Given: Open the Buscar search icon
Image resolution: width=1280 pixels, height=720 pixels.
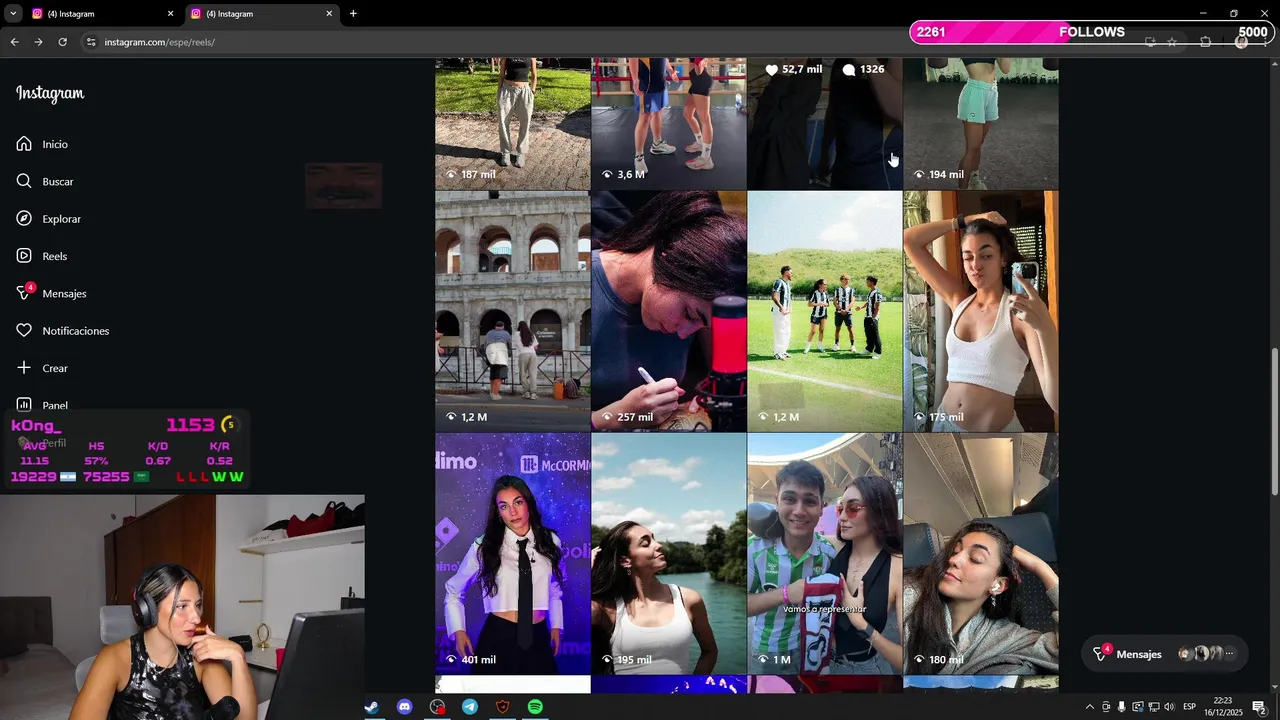Looking at the screenshot, I should (24, 181).
